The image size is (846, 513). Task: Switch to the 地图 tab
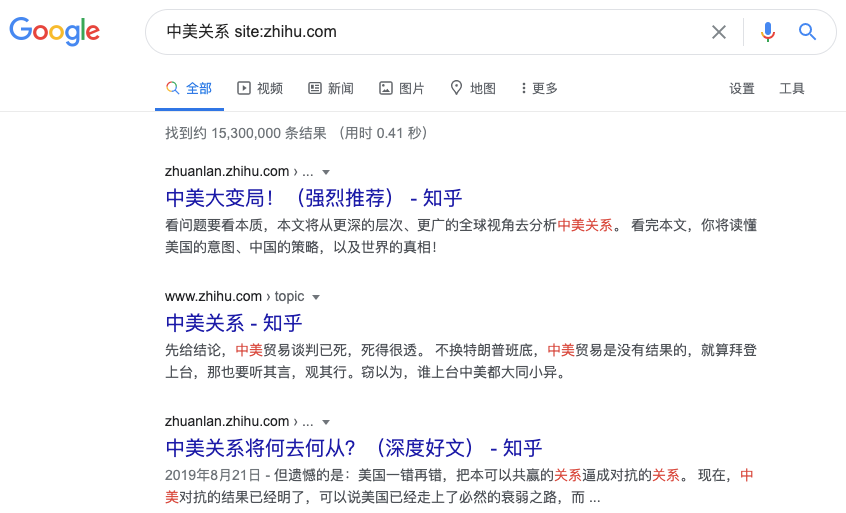pyautogui.click(x=473, y=88)
